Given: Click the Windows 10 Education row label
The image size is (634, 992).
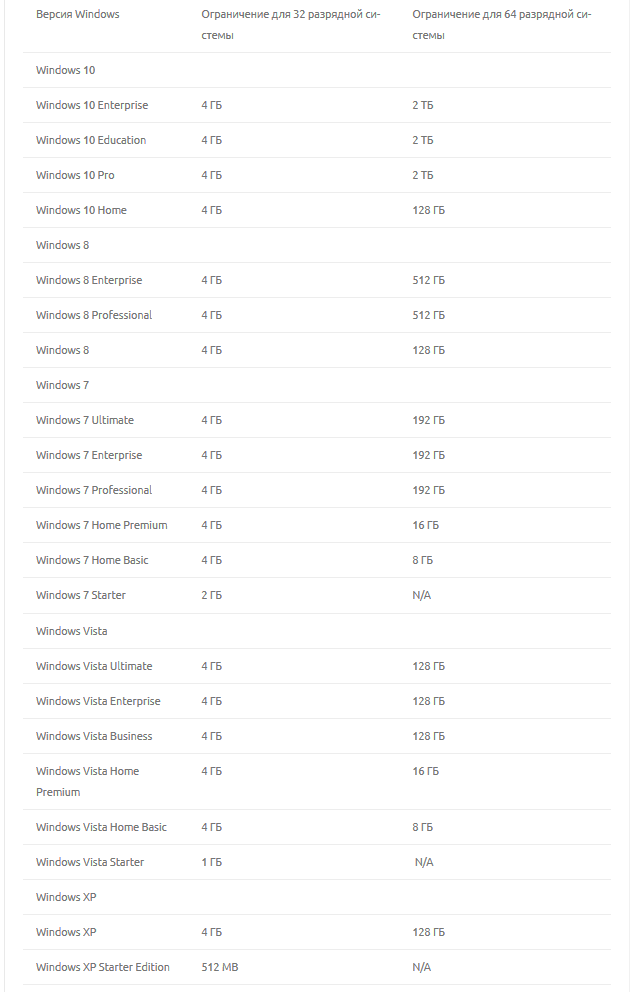Looking at the screenshot, I should coord(91,140).
